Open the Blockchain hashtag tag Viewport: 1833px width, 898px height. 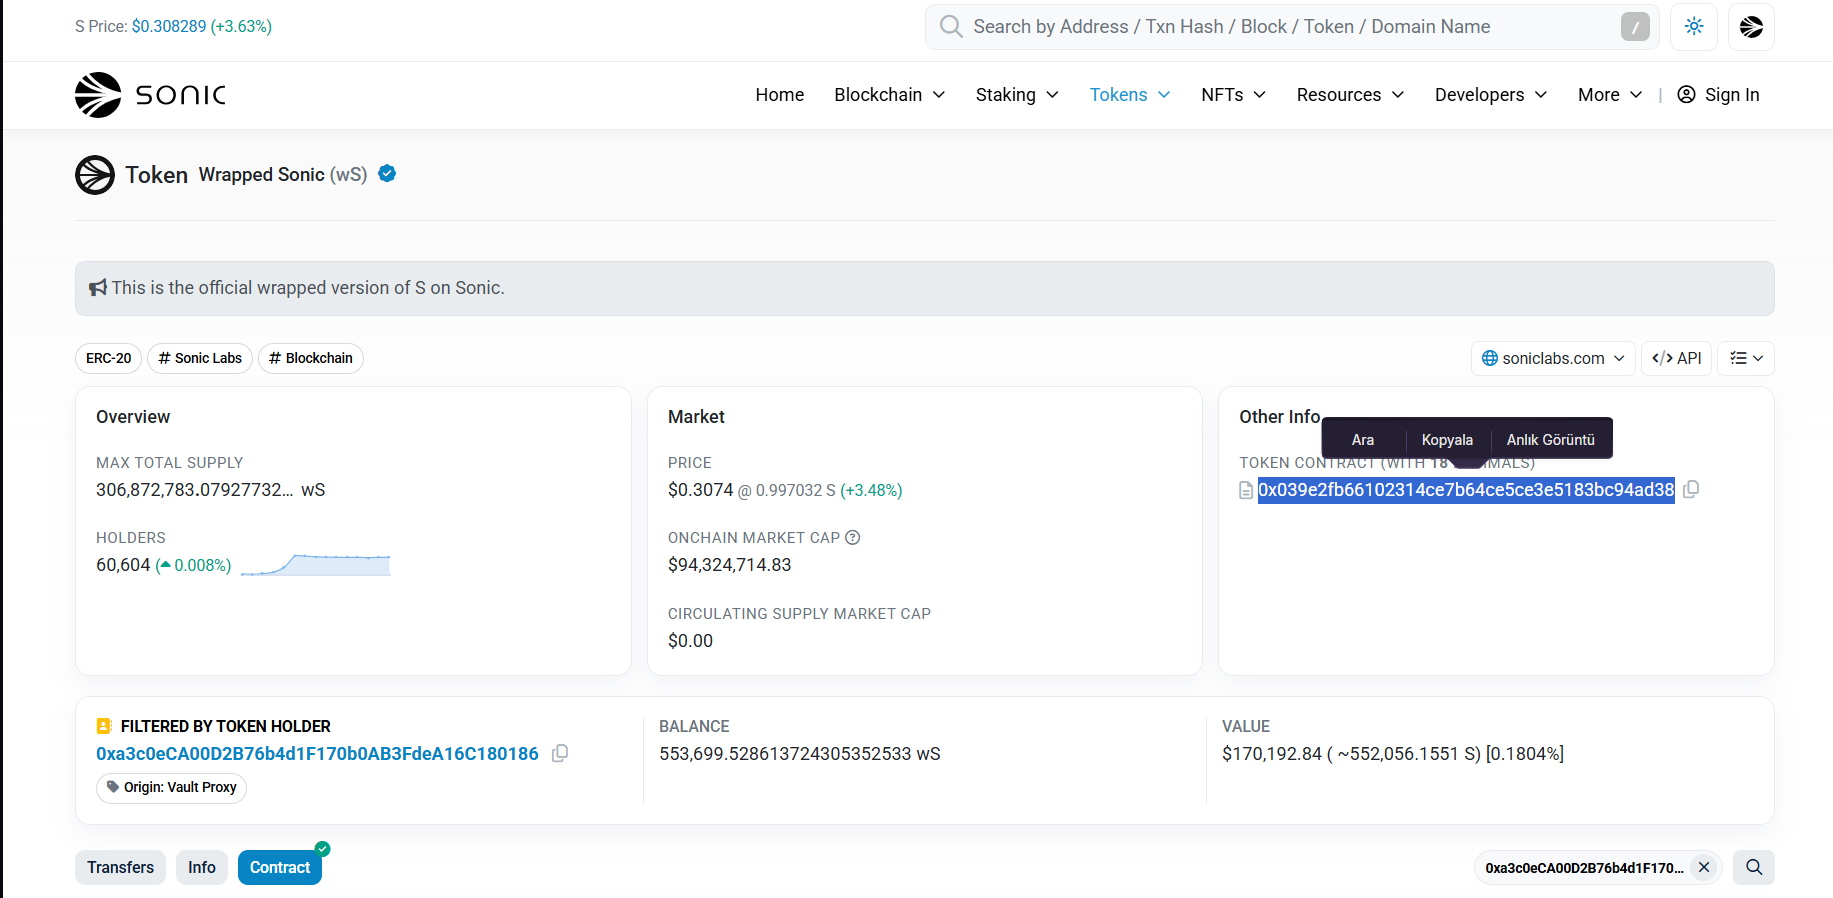pos(311,358)
